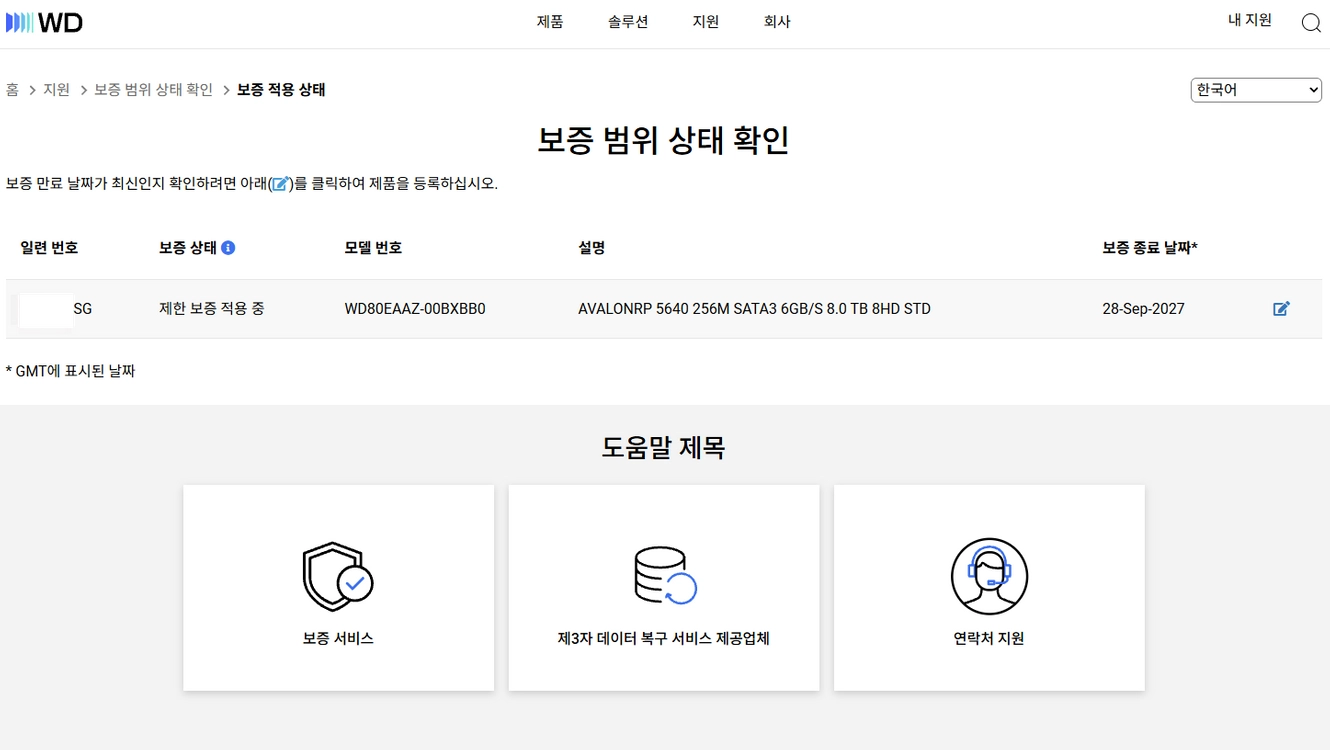Click the shield icon for 보증 서비스
This screenshot has width=1330, height=750.
(x=338, y=576)
